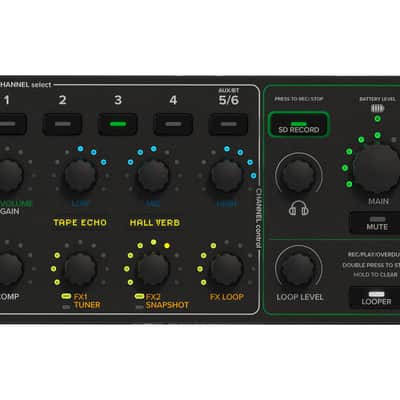The image size is (400, 400).
Task: Click the TAPE ECHO effect label
Action: pos(80,223)
